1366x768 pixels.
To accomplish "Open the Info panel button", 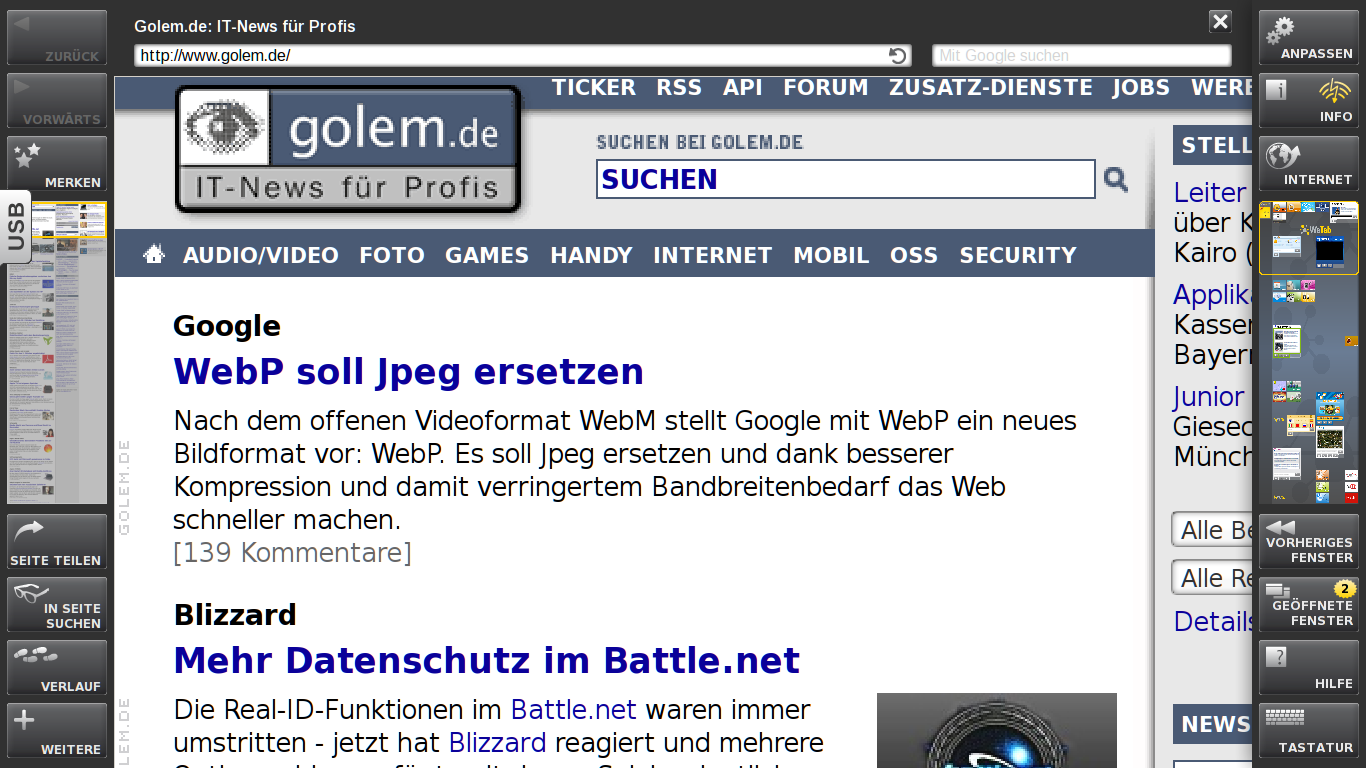I will [1308, 101].
